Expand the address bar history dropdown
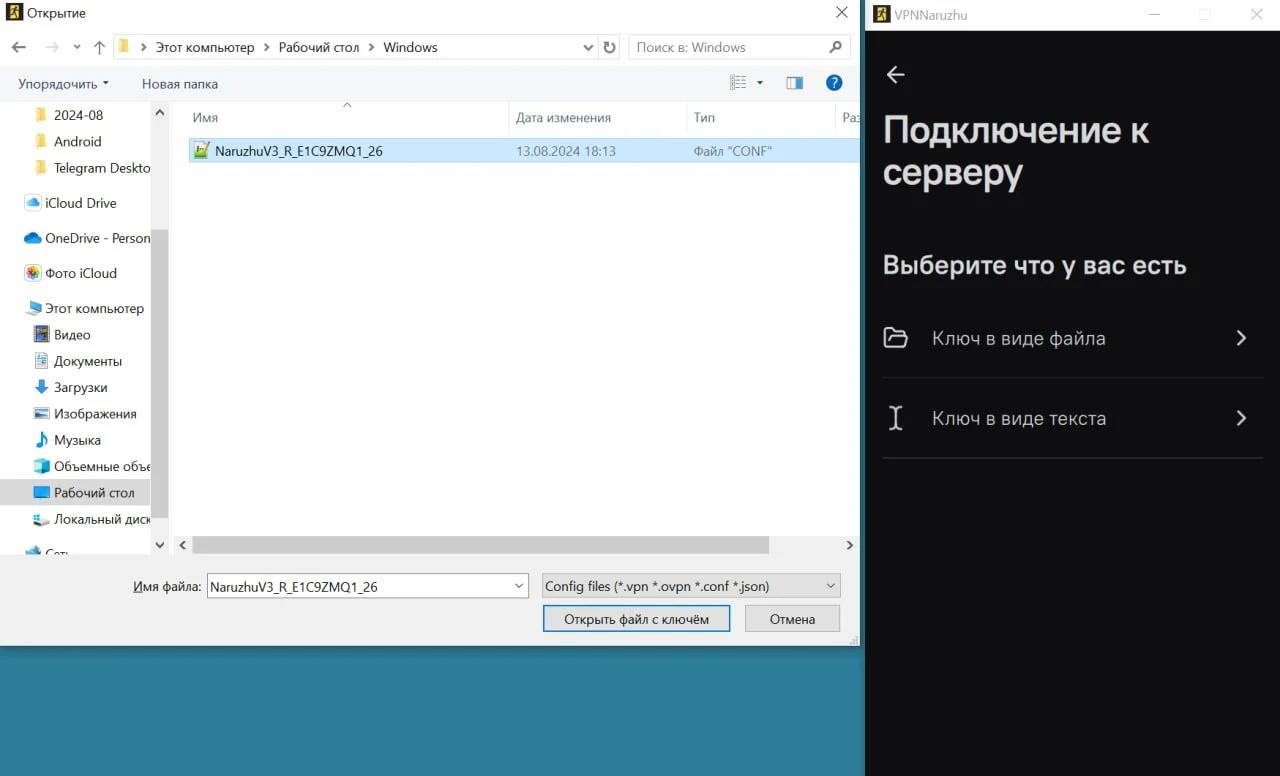Screen dimensions: 1280x776 click(x=588, y=47)
